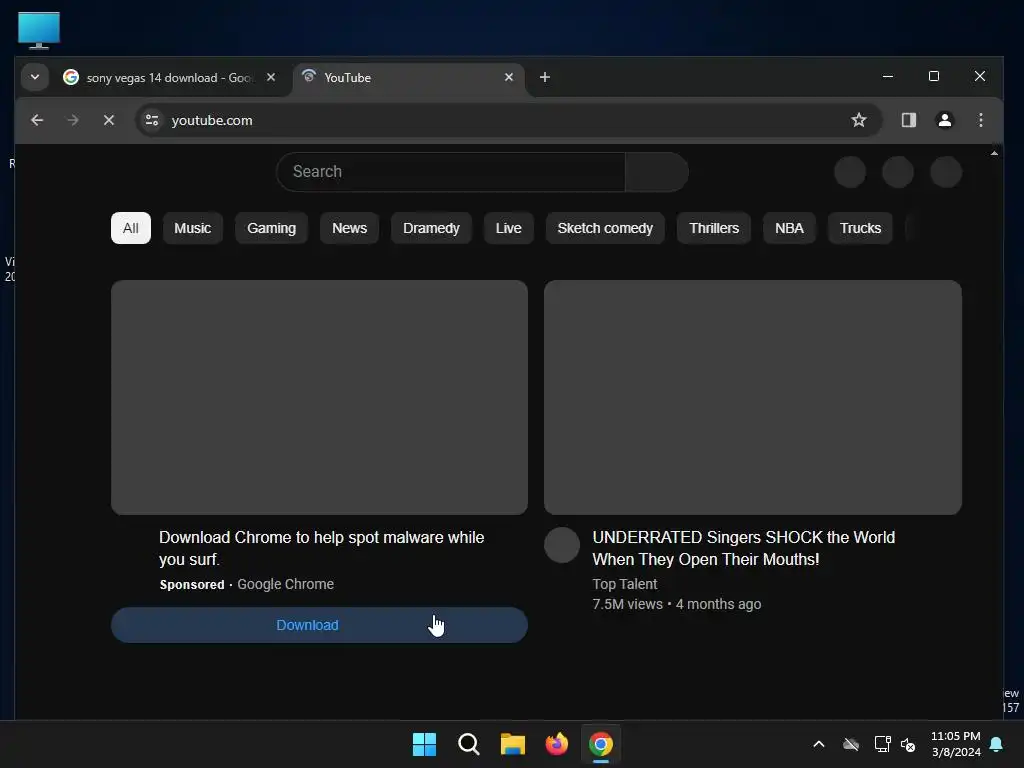Open Windows taskbar Search
This screenshot has width=1024, height=768.
coord(469,744)
